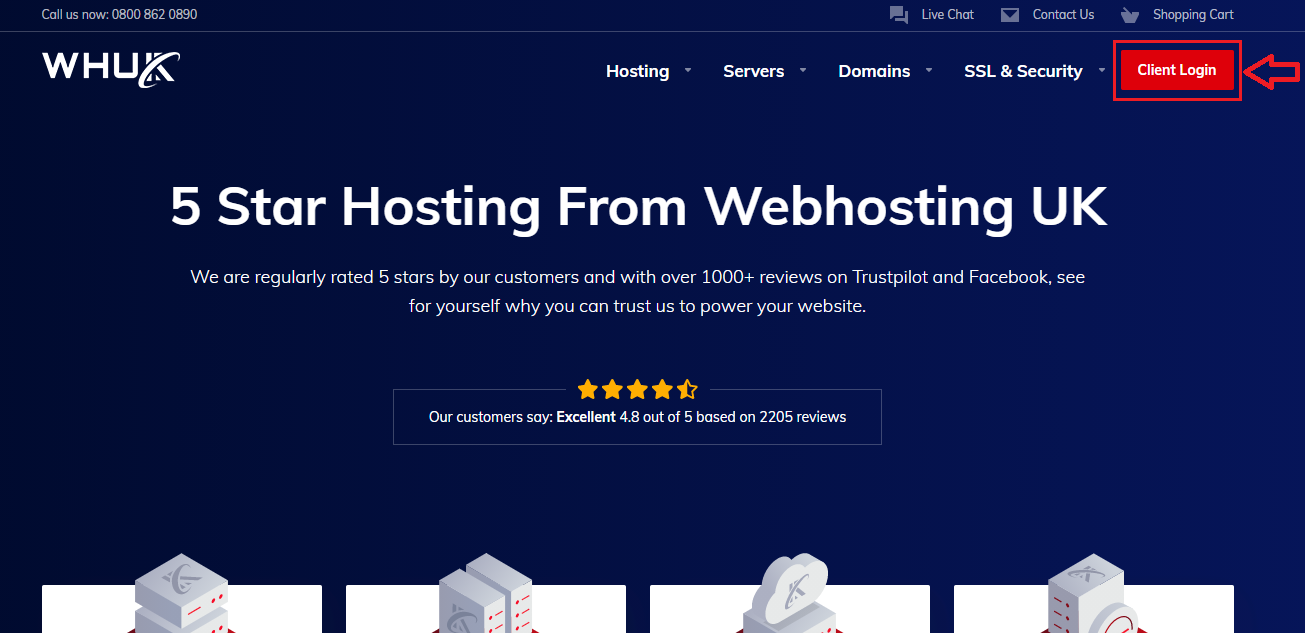
Task: Click the gold star rating icons
Action: [637, 389]
